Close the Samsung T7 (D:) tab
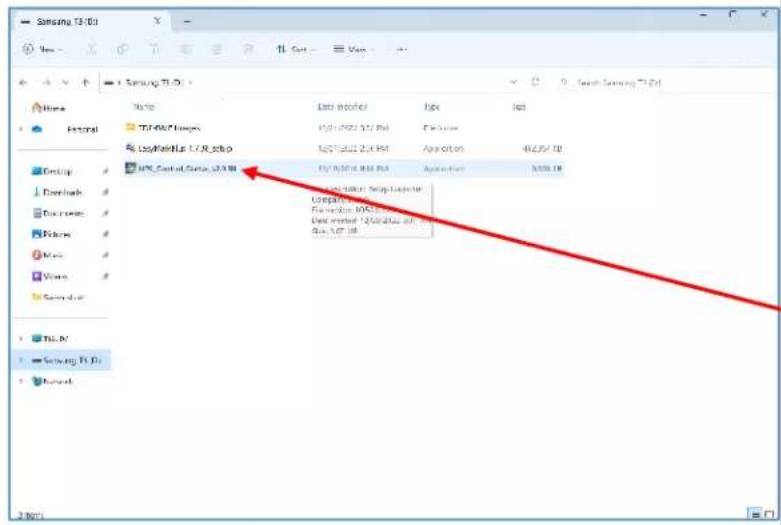781x525 pixels. [157, 21]
